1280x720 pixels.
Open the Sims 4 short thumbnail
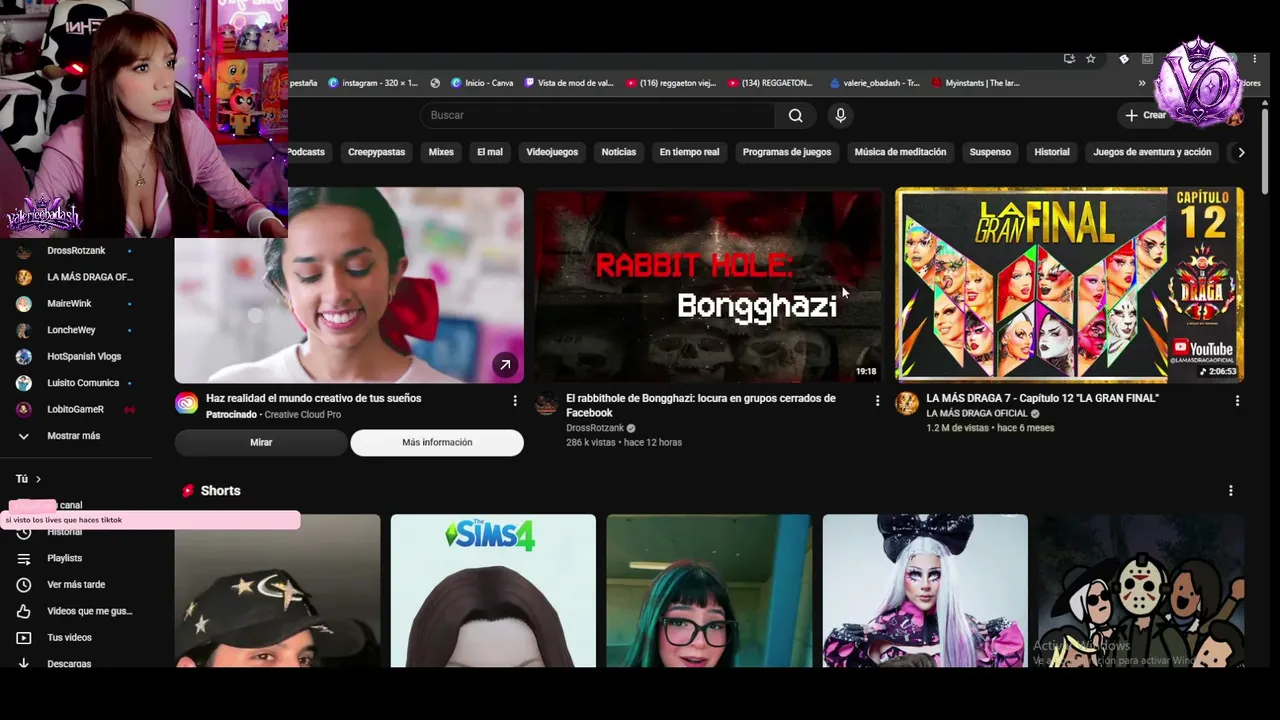point(493,591)
